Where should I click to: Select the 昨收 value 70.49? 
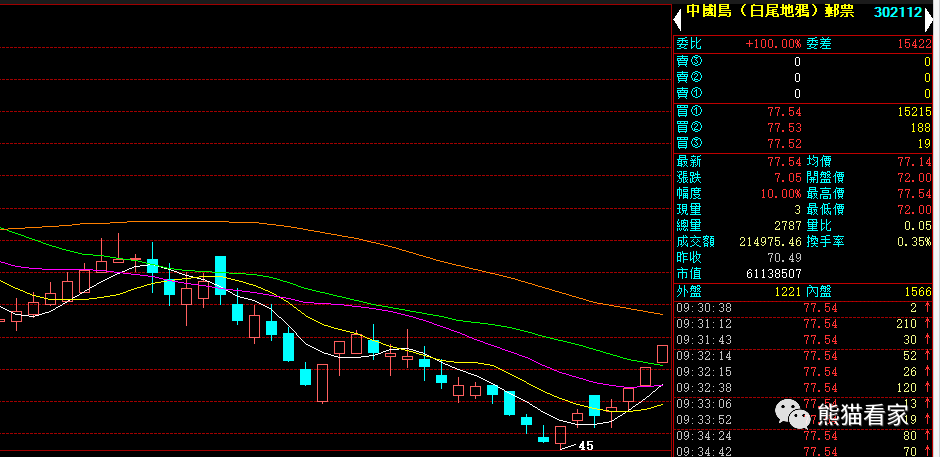pos(785,258)
